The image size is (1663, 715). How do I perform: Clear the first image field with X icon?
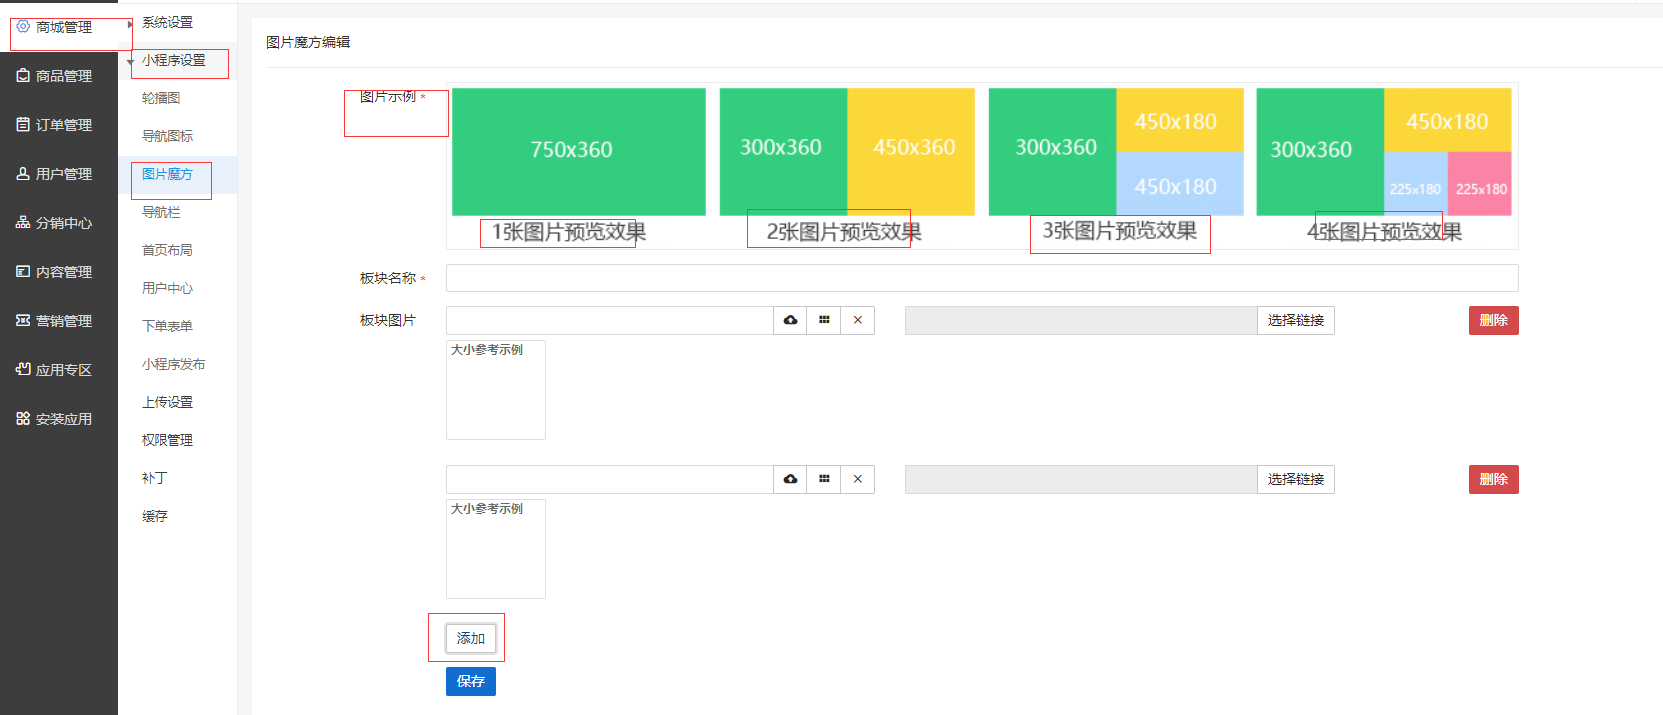click(x=858, y=320)
